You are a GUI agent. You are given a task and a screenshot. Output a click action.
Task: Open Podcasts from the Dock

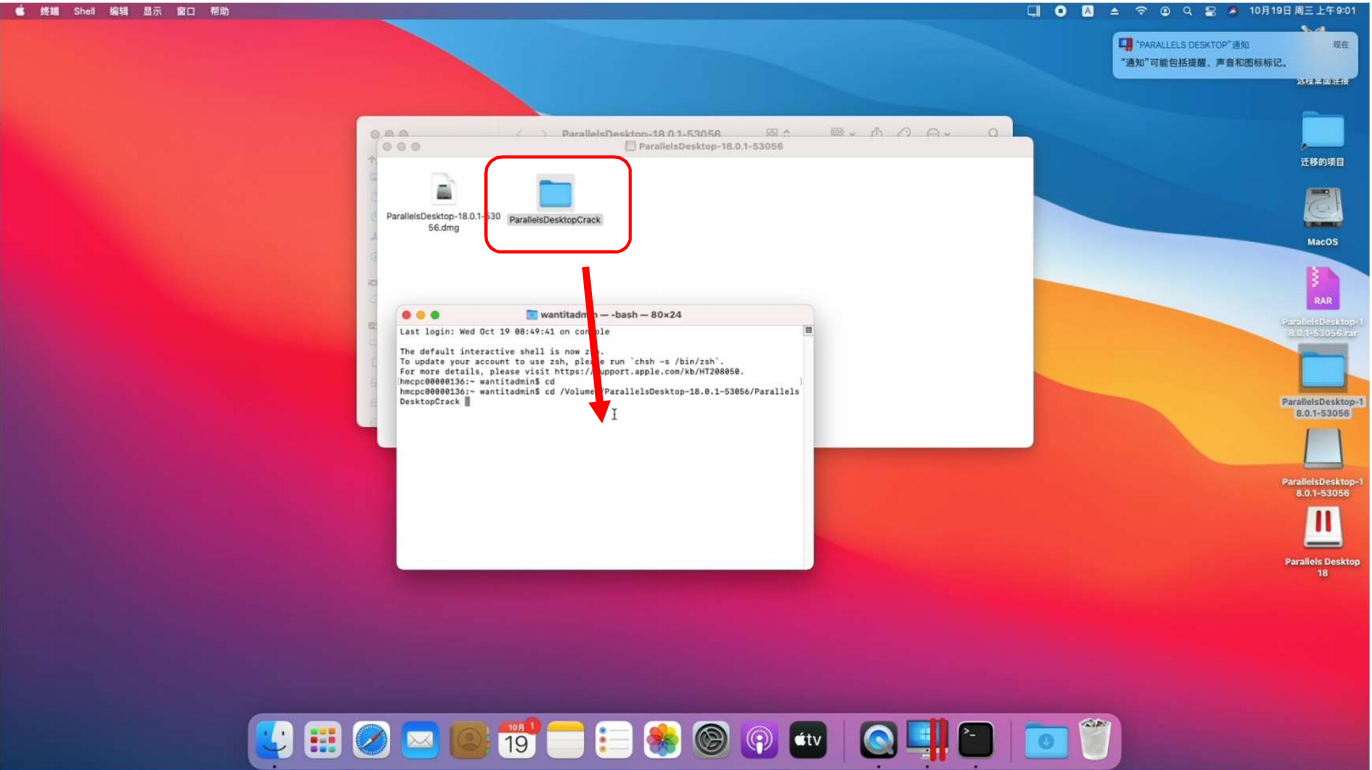[759, 740]
